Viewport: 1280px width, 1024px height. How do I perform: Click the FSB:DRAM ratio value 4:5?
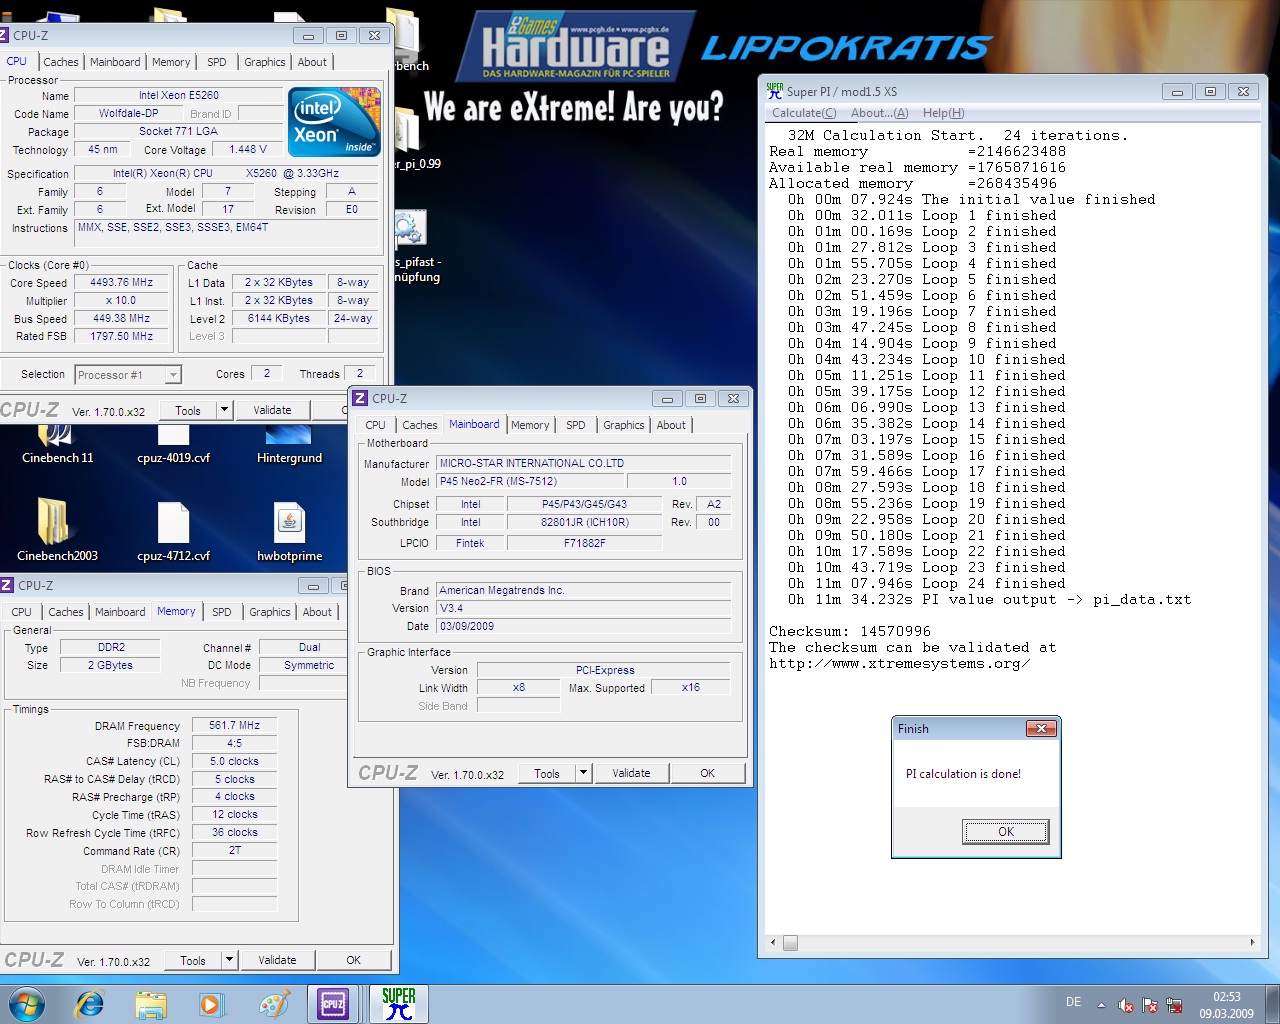click(x=234, y=744)
